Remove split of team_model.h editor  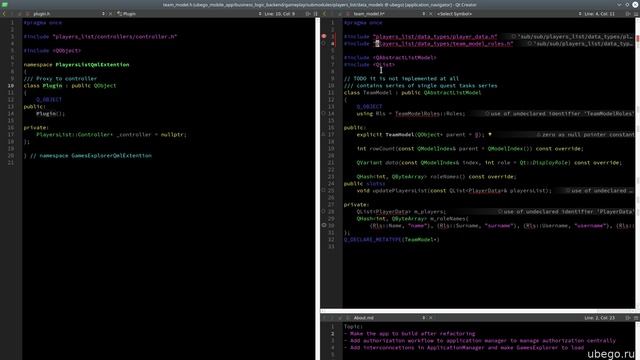[x=636, y=14]
